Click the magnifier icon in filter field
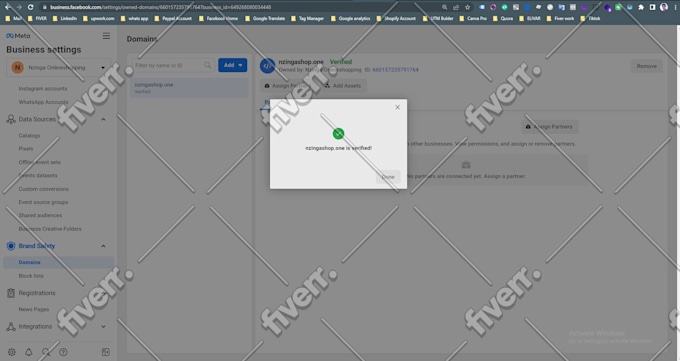680x361 pixels. pos(208,65)
